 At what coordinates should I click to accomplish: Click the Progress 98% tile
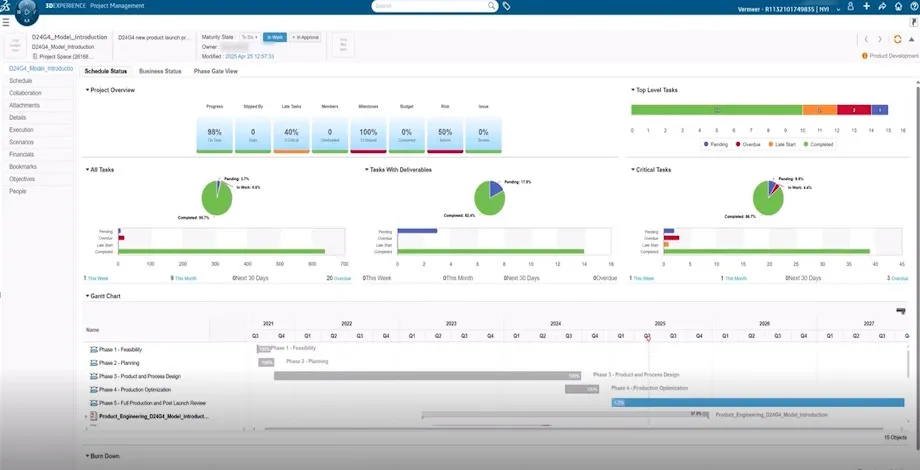pyautogui.click(x=215, y=135)
